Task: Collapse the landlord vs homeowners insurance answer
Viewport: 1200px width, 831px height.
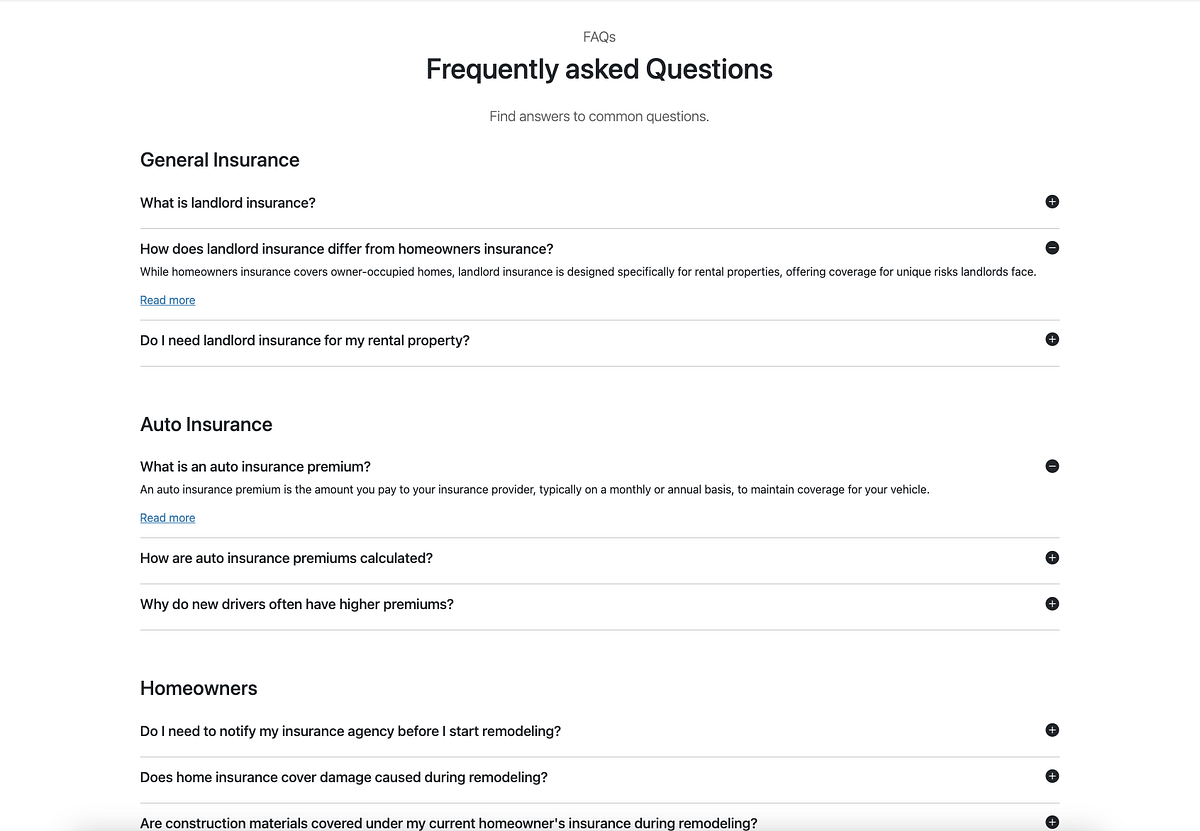Action: click(1051, 247)
